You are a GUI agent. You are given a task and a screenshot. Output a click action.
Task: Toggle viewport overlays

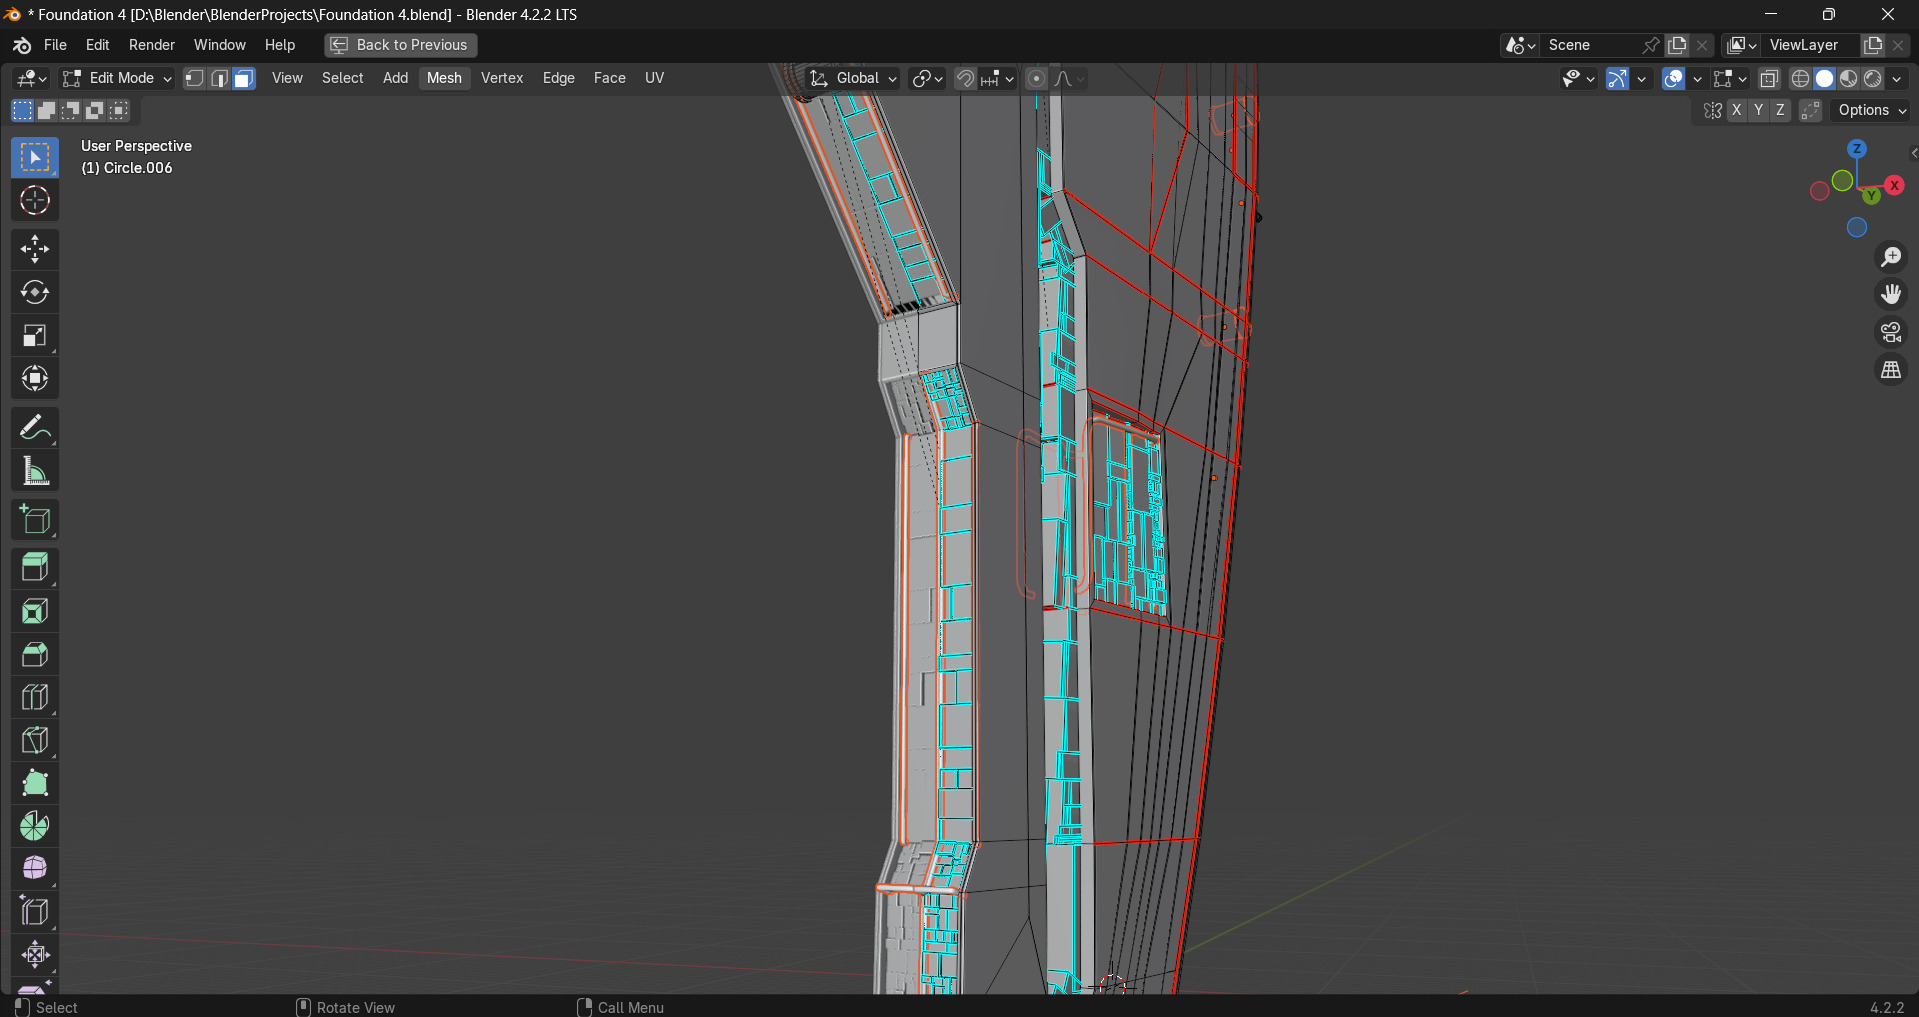click(1673, 79)
